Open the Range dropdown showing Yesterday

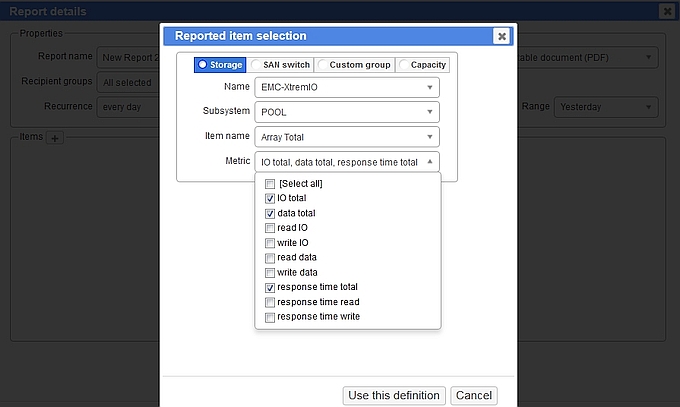(x=606, y=107)
